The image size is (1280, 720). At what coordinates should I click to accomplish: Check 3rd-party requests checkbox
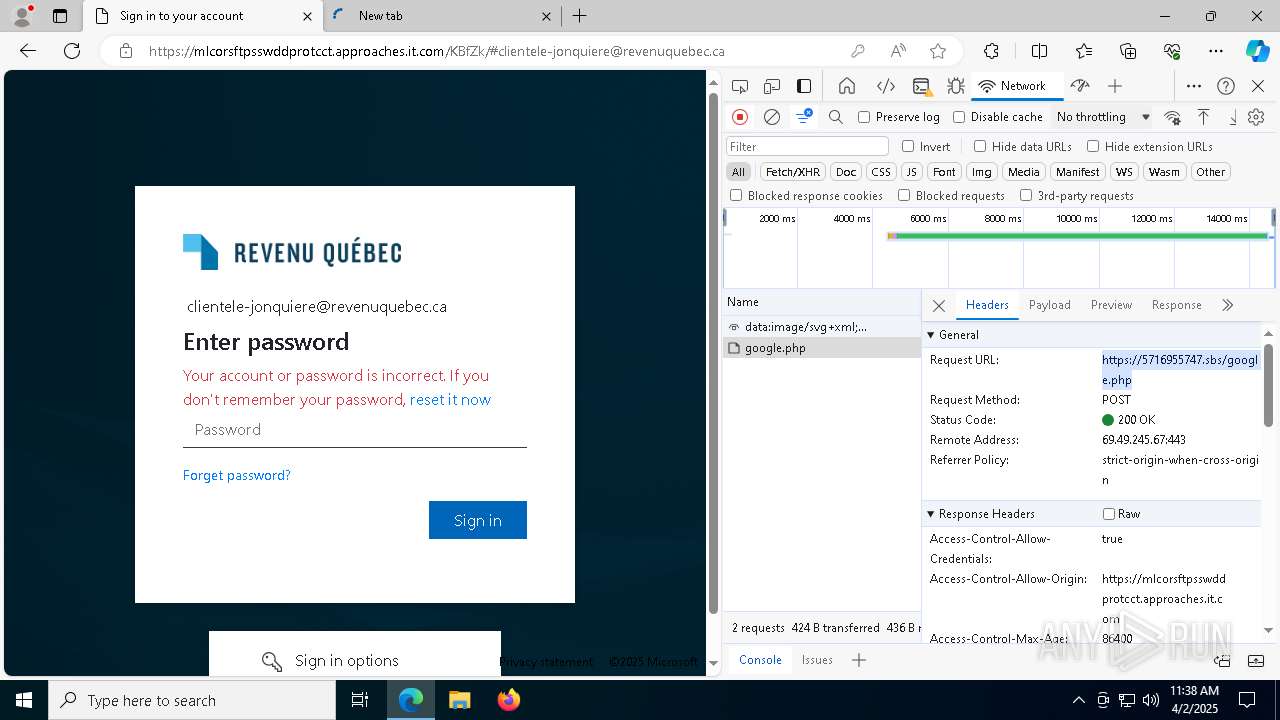click(x=1026, y=195)
